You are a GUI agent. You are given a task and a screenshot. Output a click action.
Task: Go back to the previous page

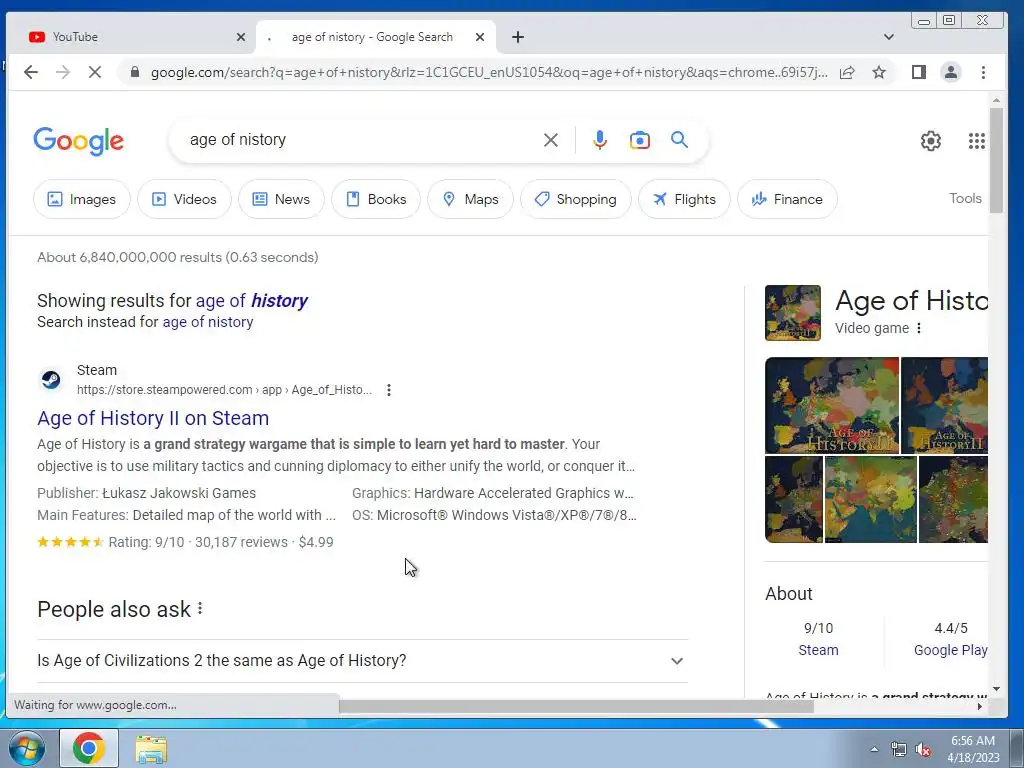pos(31,72)
